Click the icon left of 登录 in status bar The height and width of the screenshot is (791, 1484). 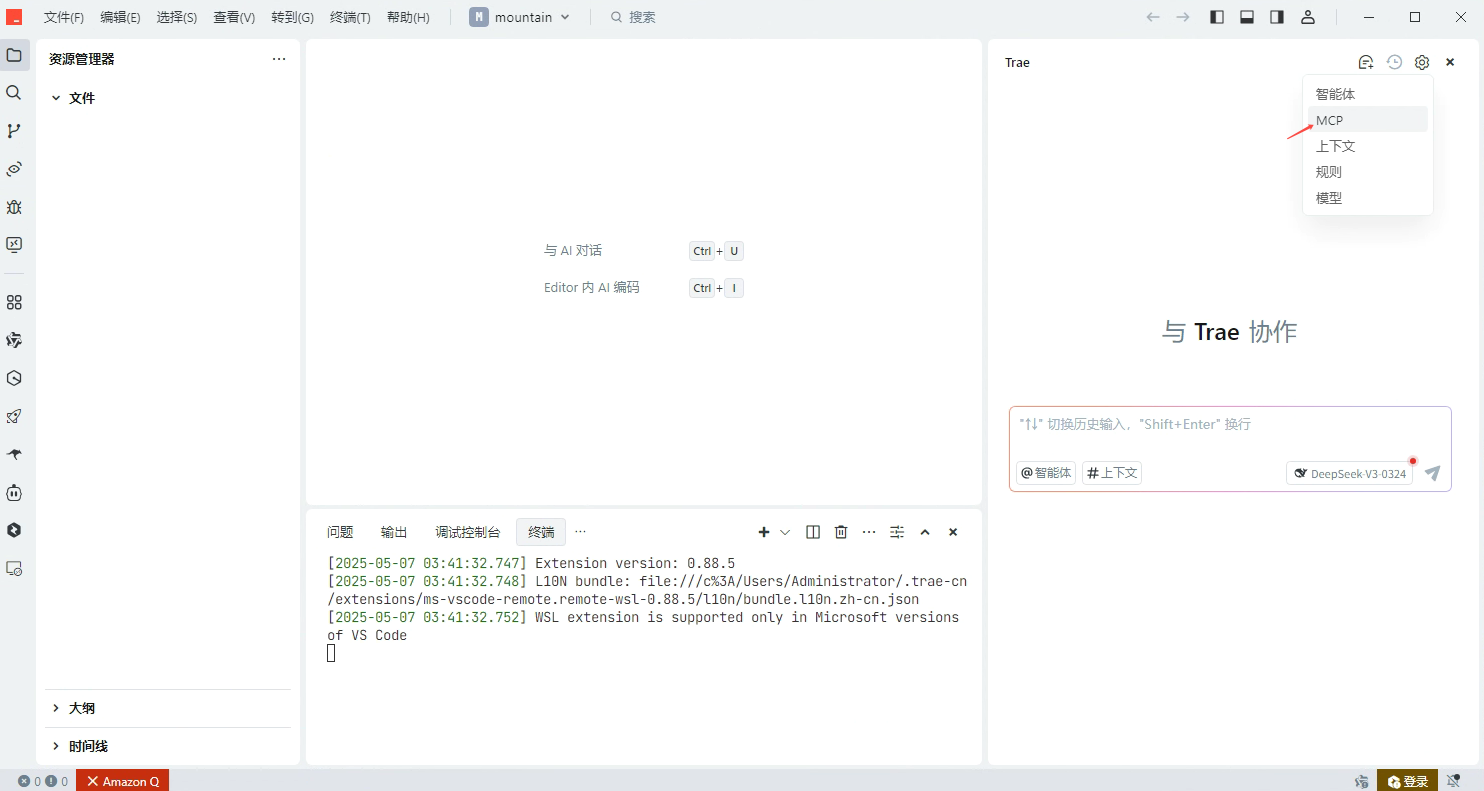pyautogui.click(x=1361, y=781)
